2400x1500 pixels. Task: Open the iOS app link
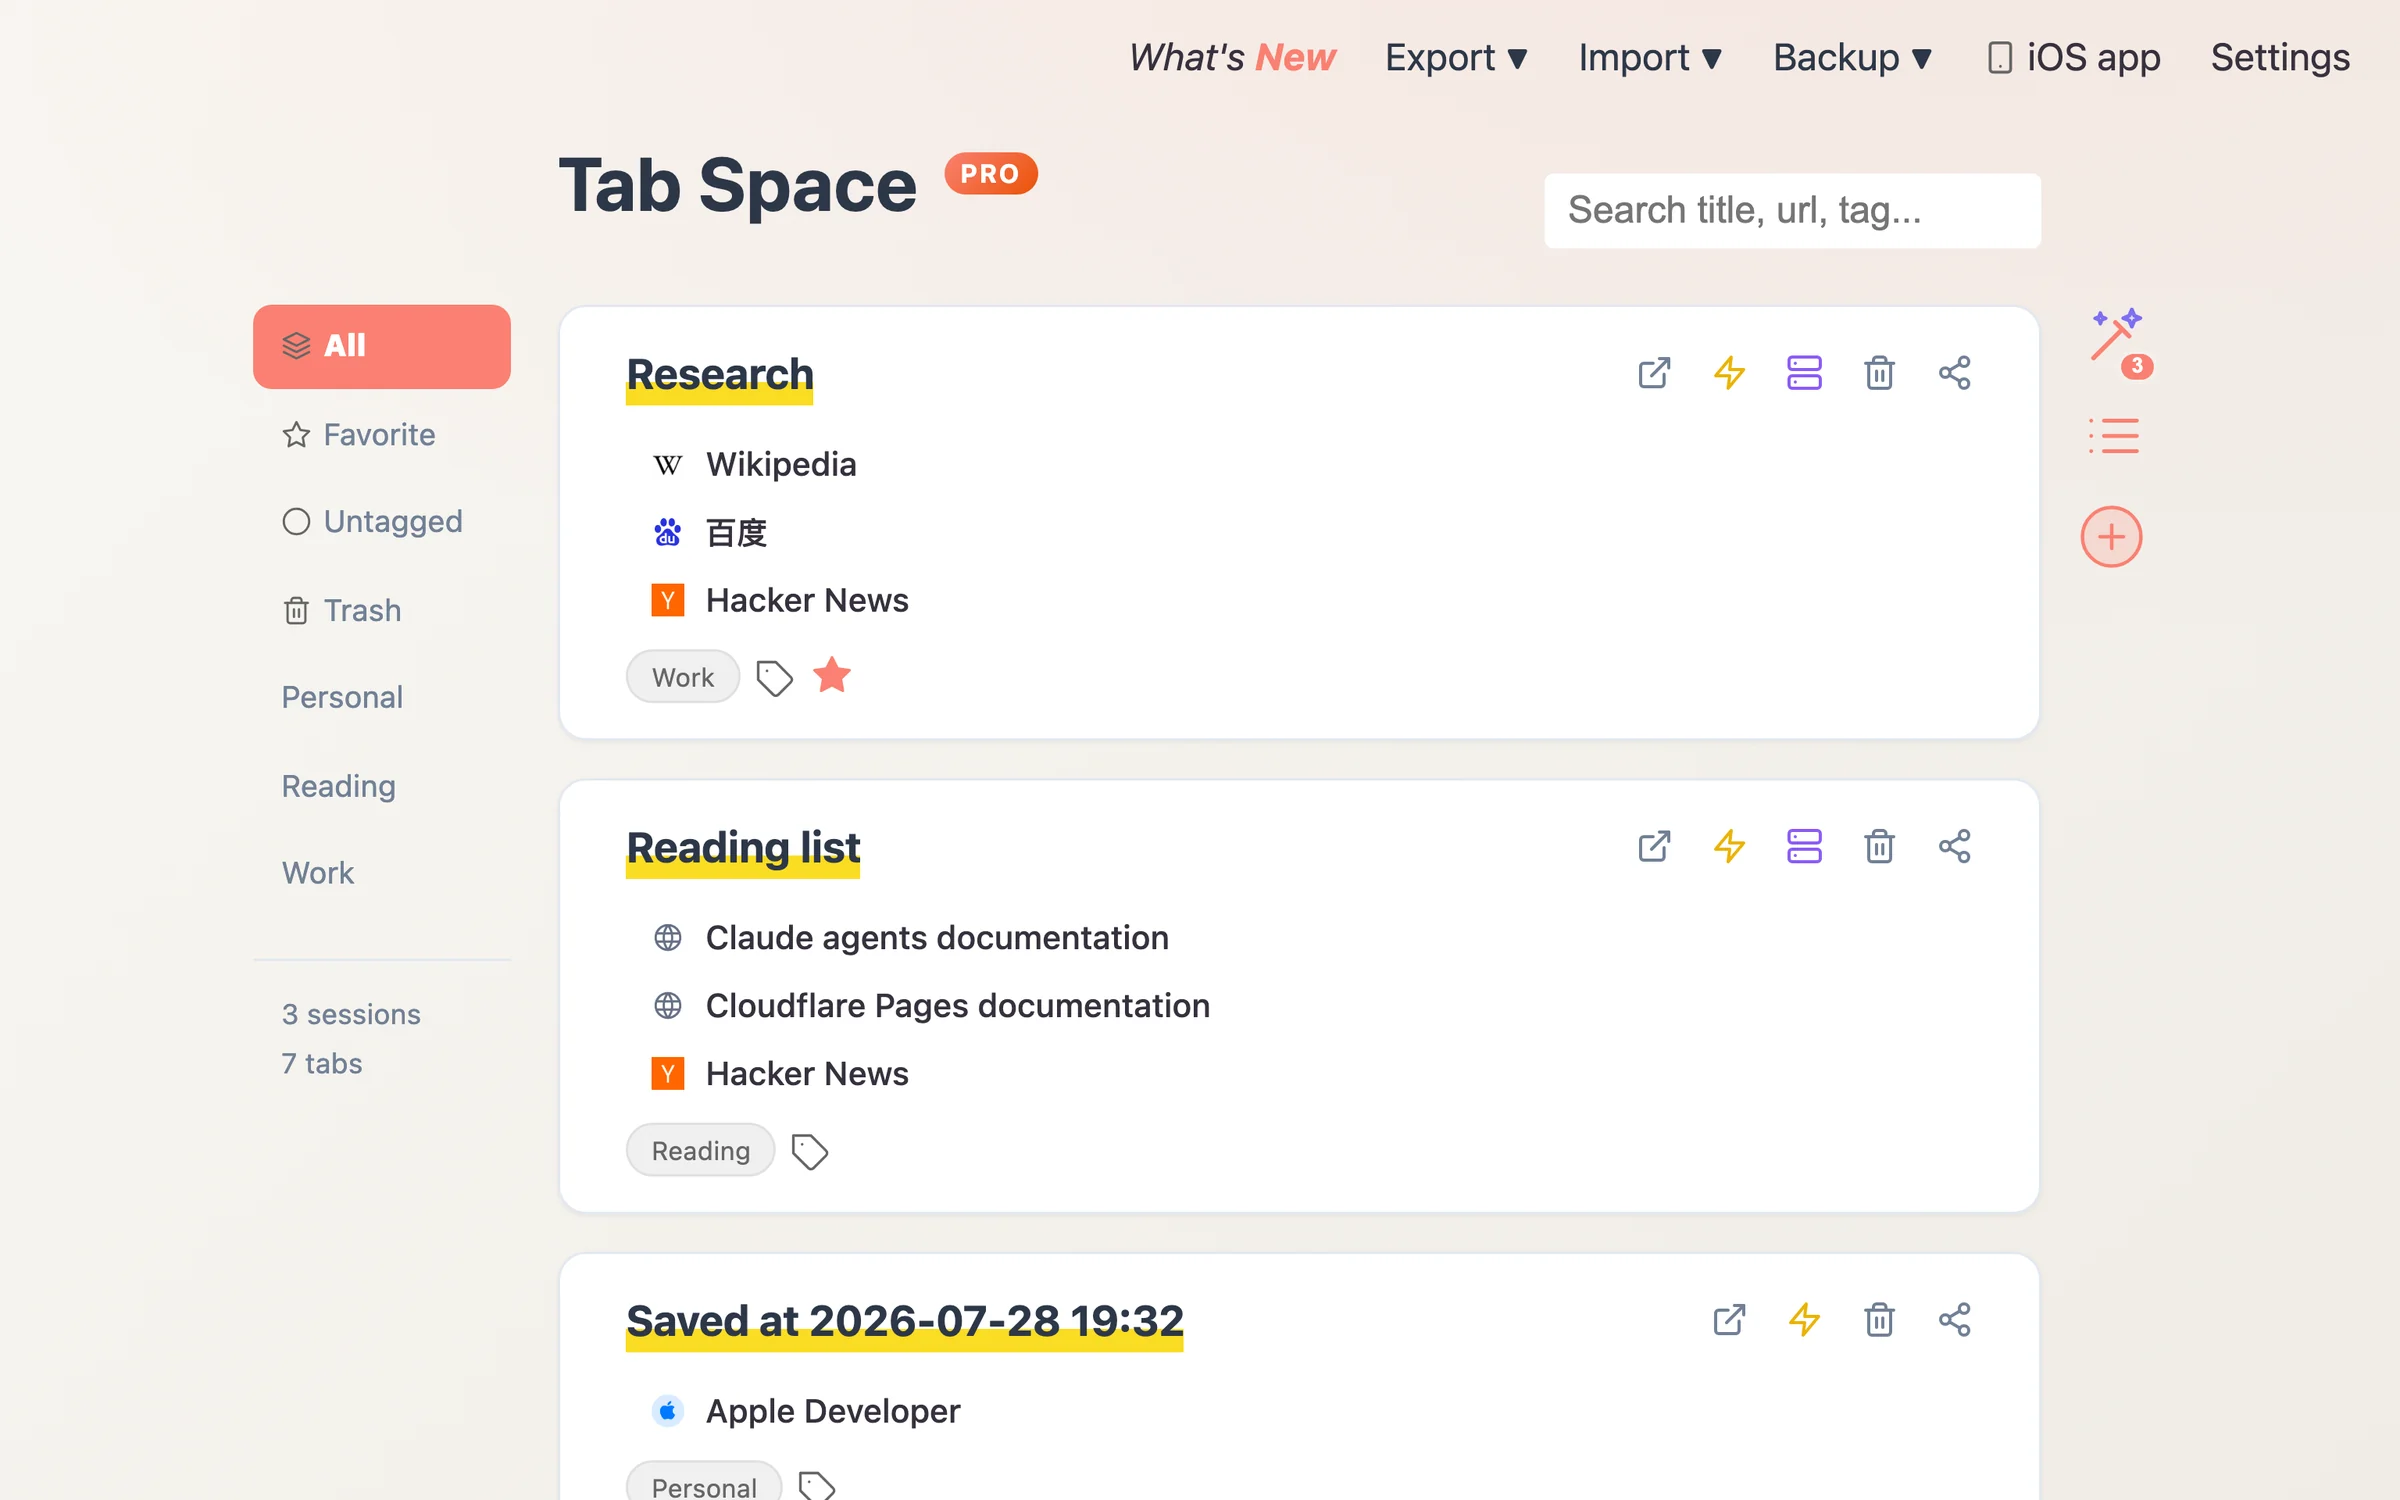coord(2073,58)
